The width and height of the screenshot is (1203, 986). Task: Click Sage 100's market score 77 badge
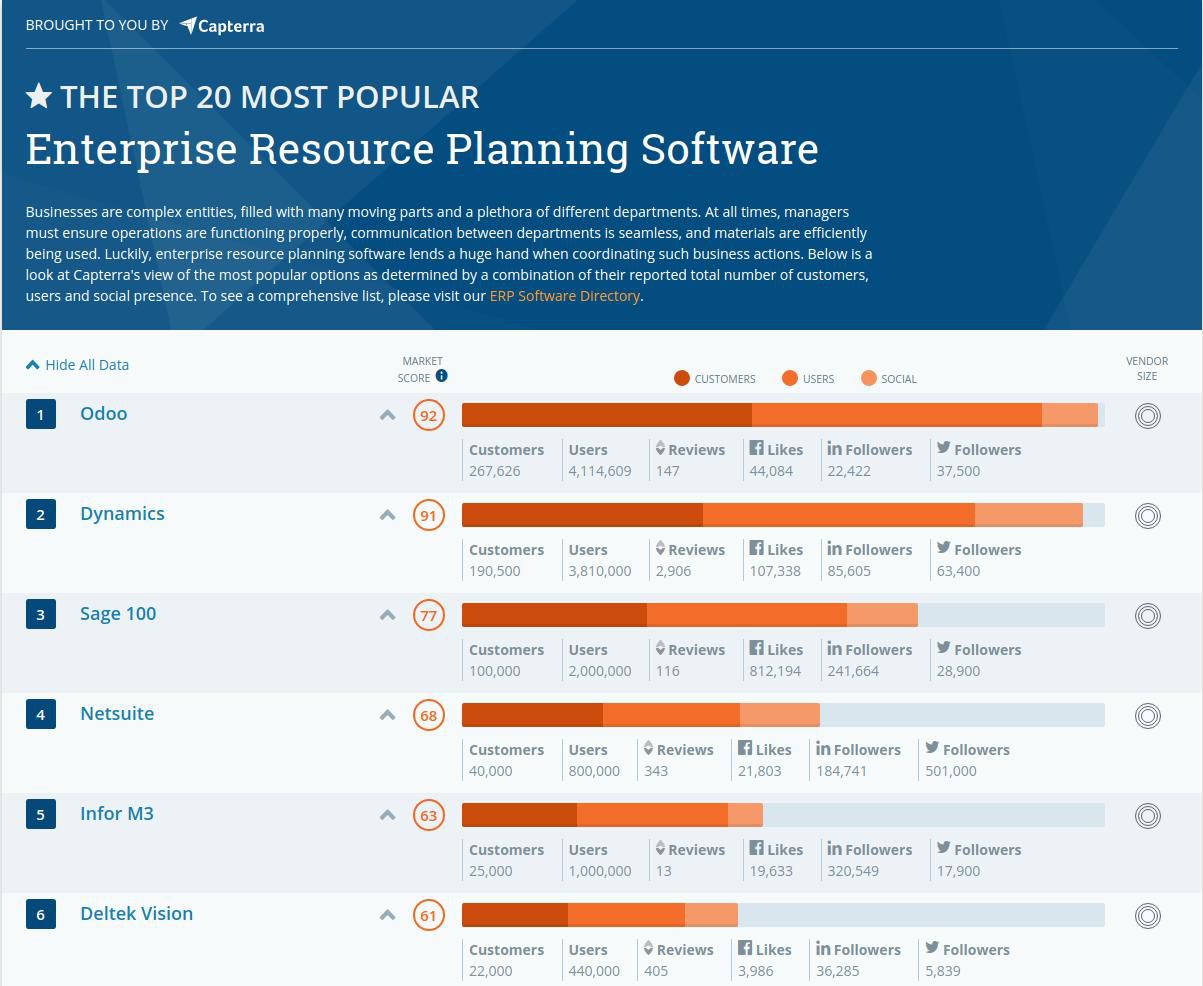tap(429, 615)
